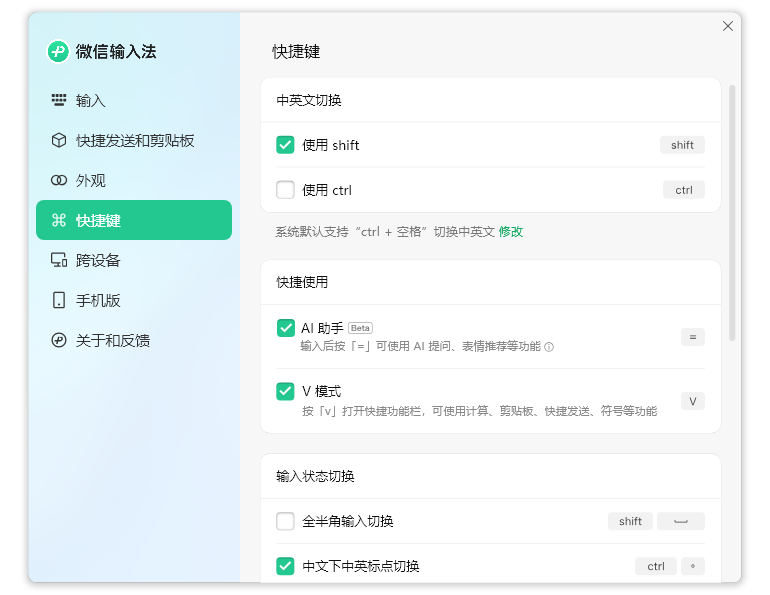Viewport: 770px width, 595px height.
Task: Disable the 使用 shift checkbox
Action: (285, 145)
